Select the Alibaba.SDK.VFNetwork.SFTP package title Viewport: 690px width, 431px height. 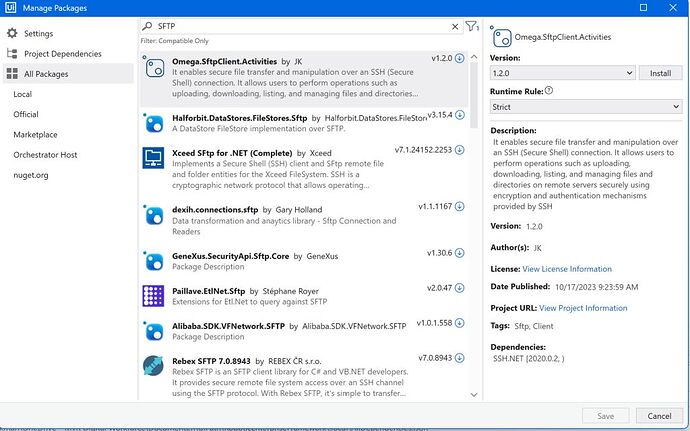point(228,326)
